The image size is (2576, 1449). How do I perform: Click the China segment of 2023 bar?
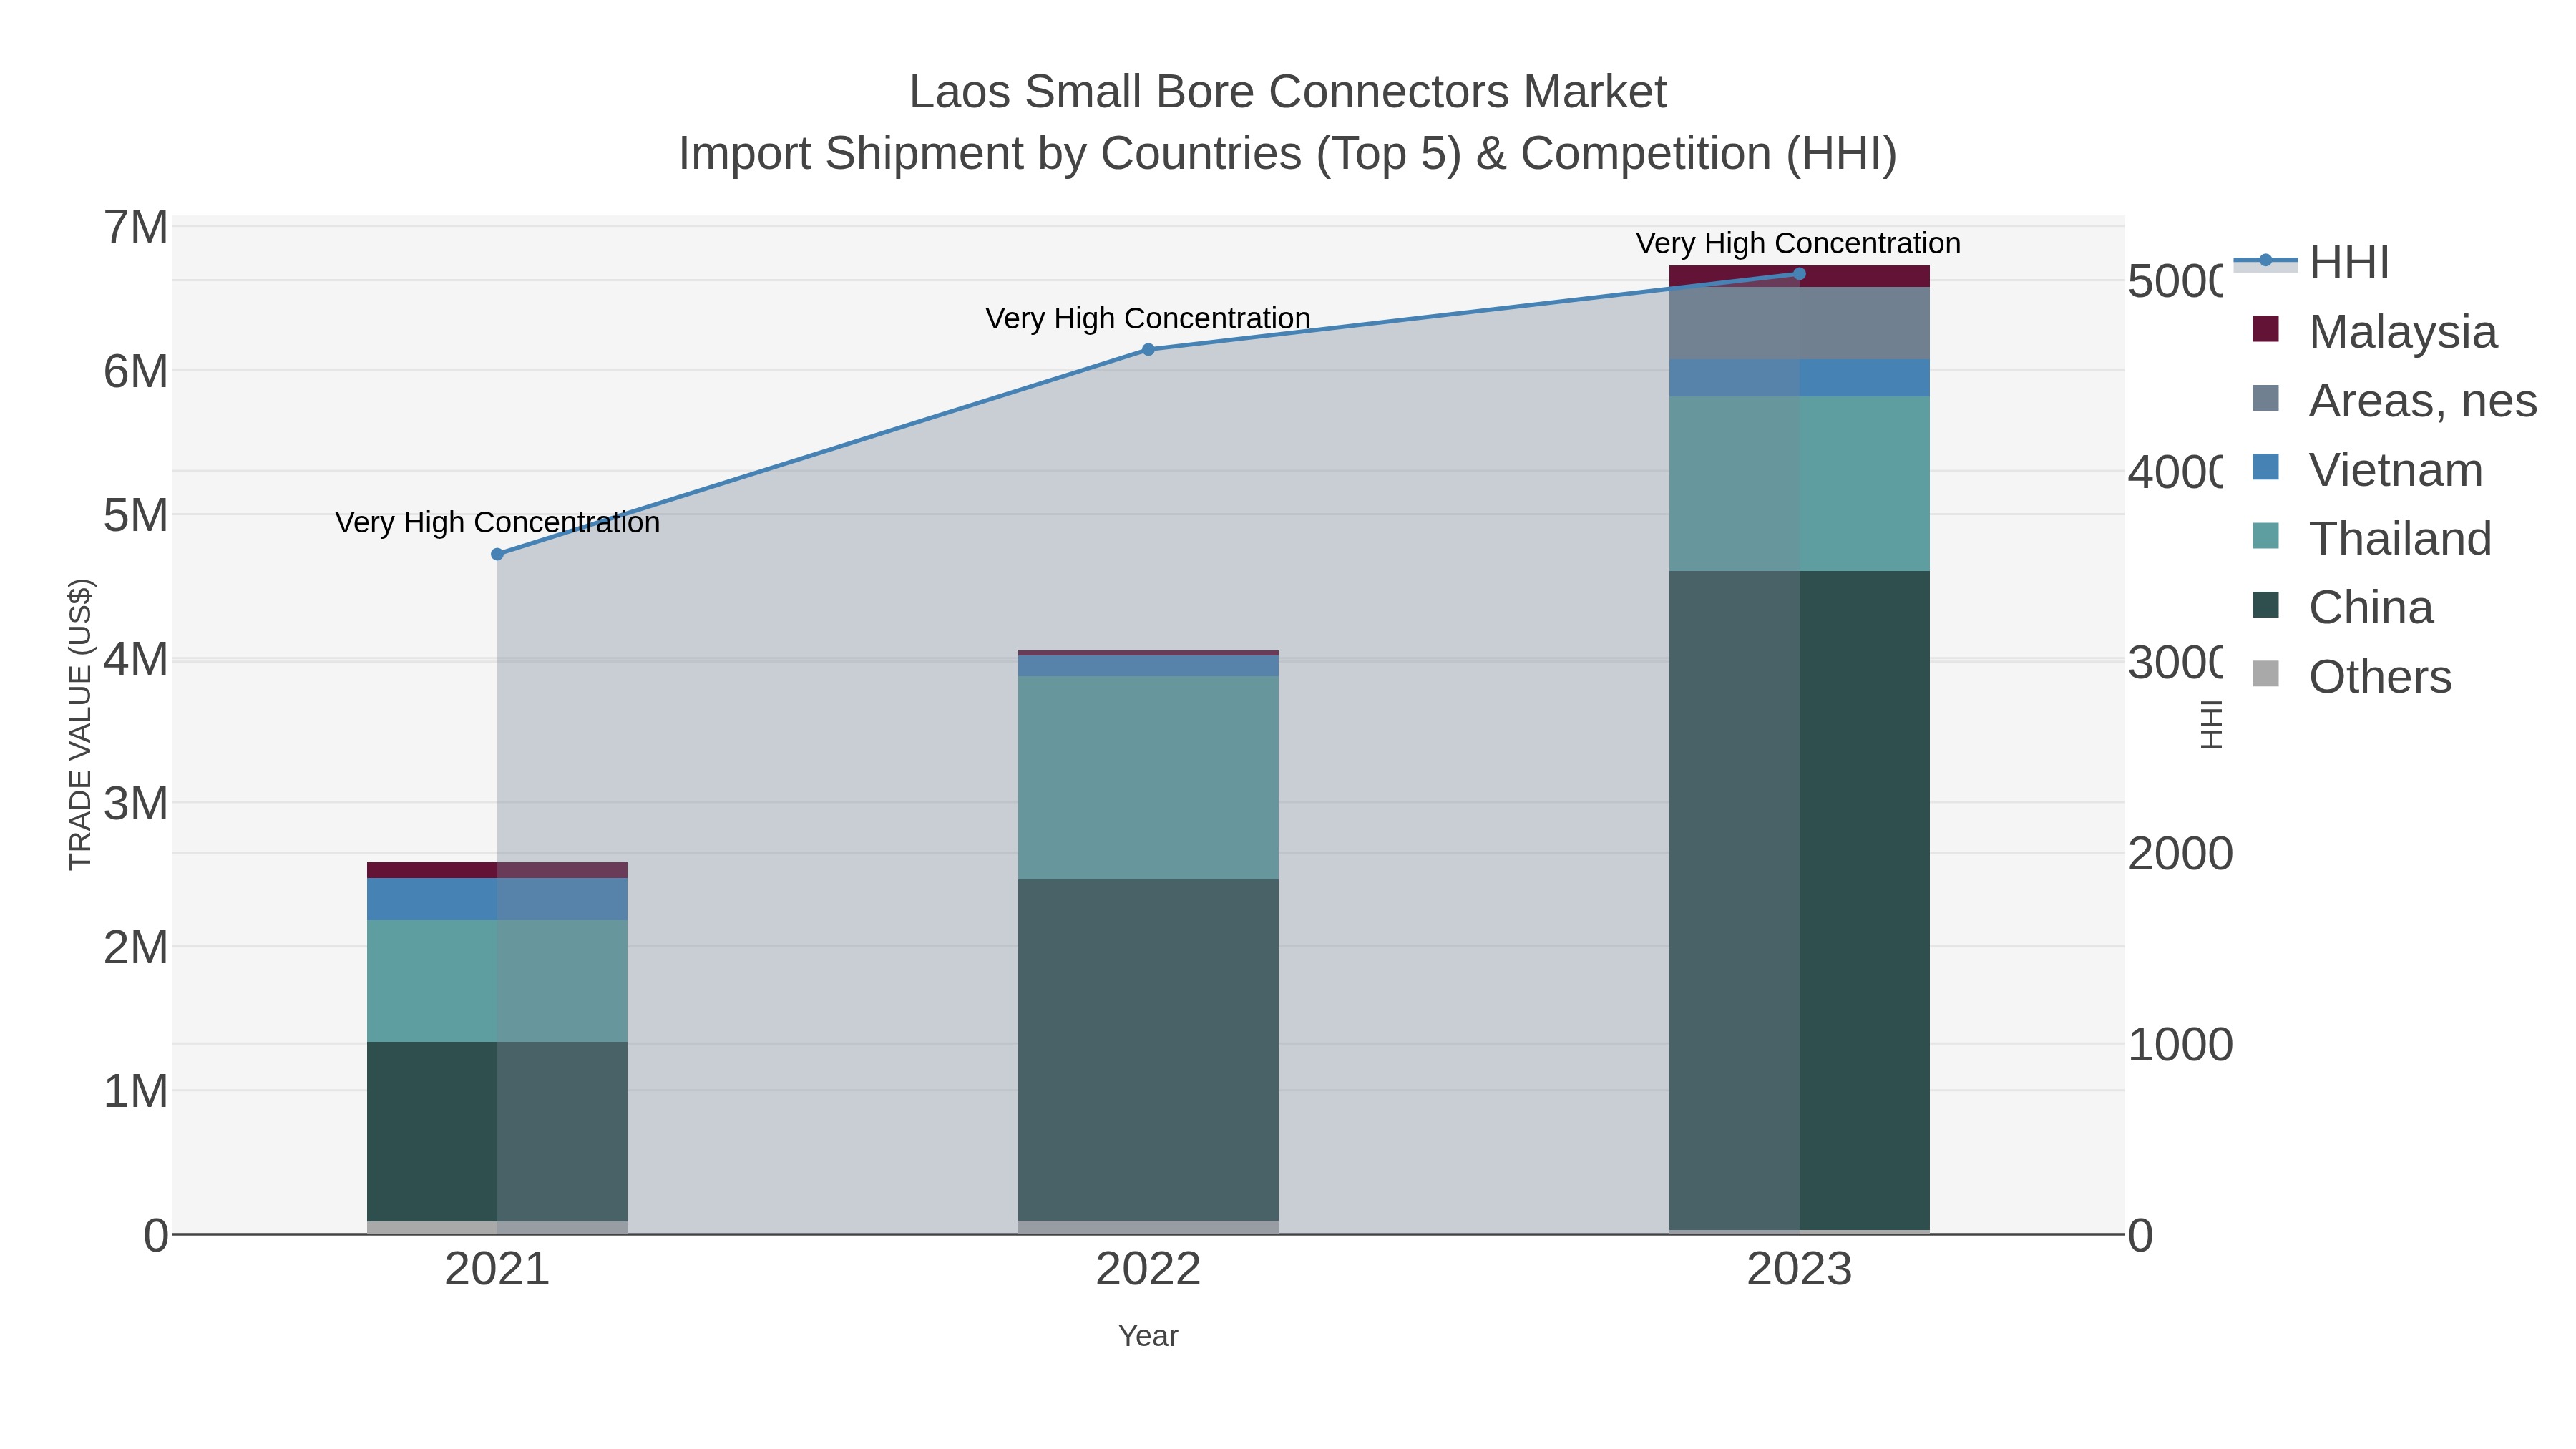[1799, 900]
